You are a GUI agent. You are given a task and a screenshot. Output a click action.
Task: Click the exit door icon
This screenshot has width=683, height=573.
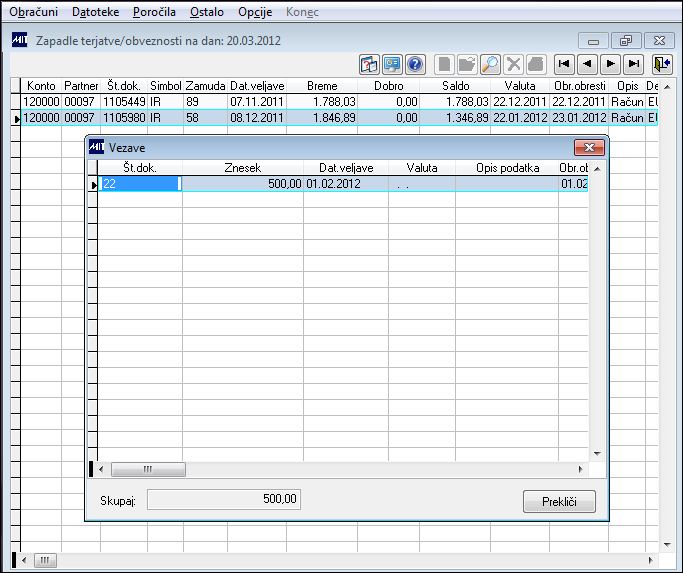click(x=662, y=64)
